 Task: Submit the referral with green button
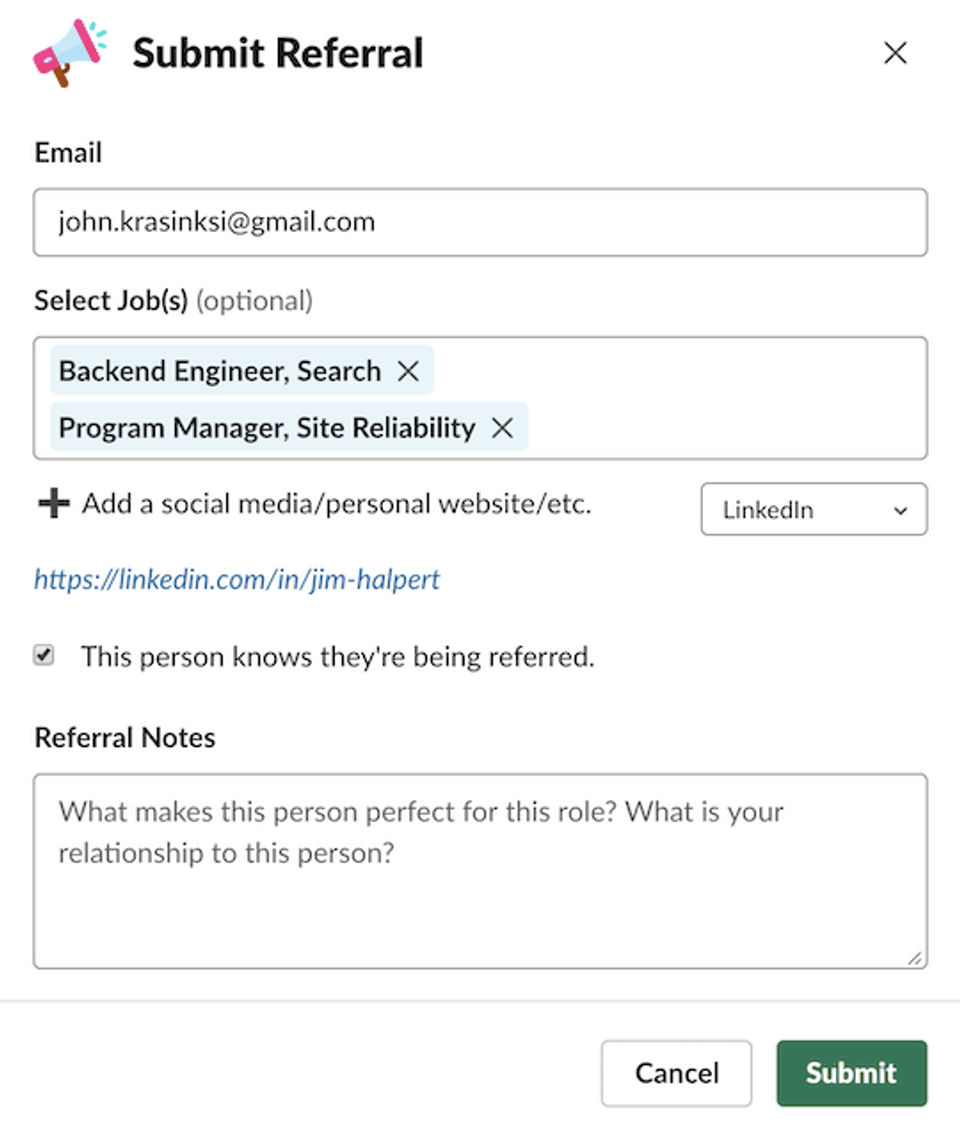pyautogui.click(x=852, y=1073)
